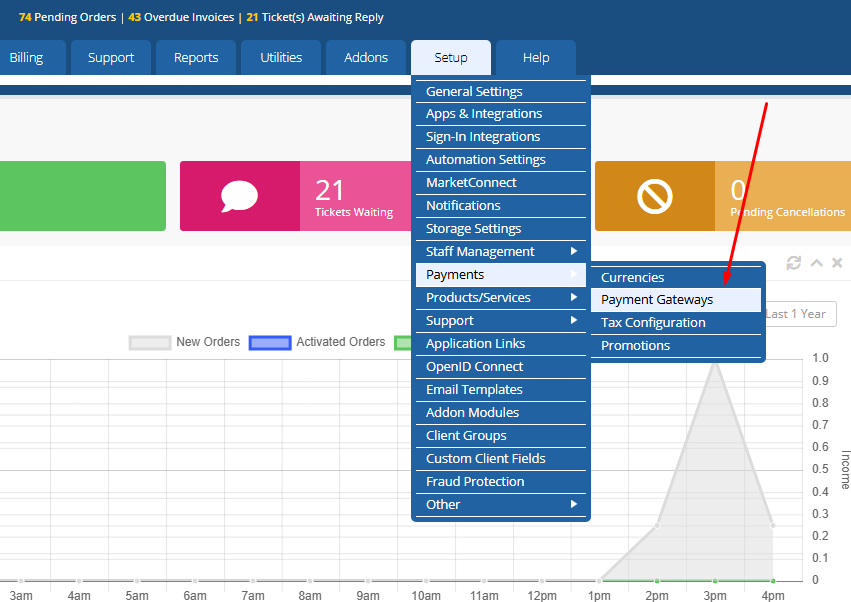Toggle the New Orders legend swatch
This screenshot has height=602, width=851.
tap(150, 343)
